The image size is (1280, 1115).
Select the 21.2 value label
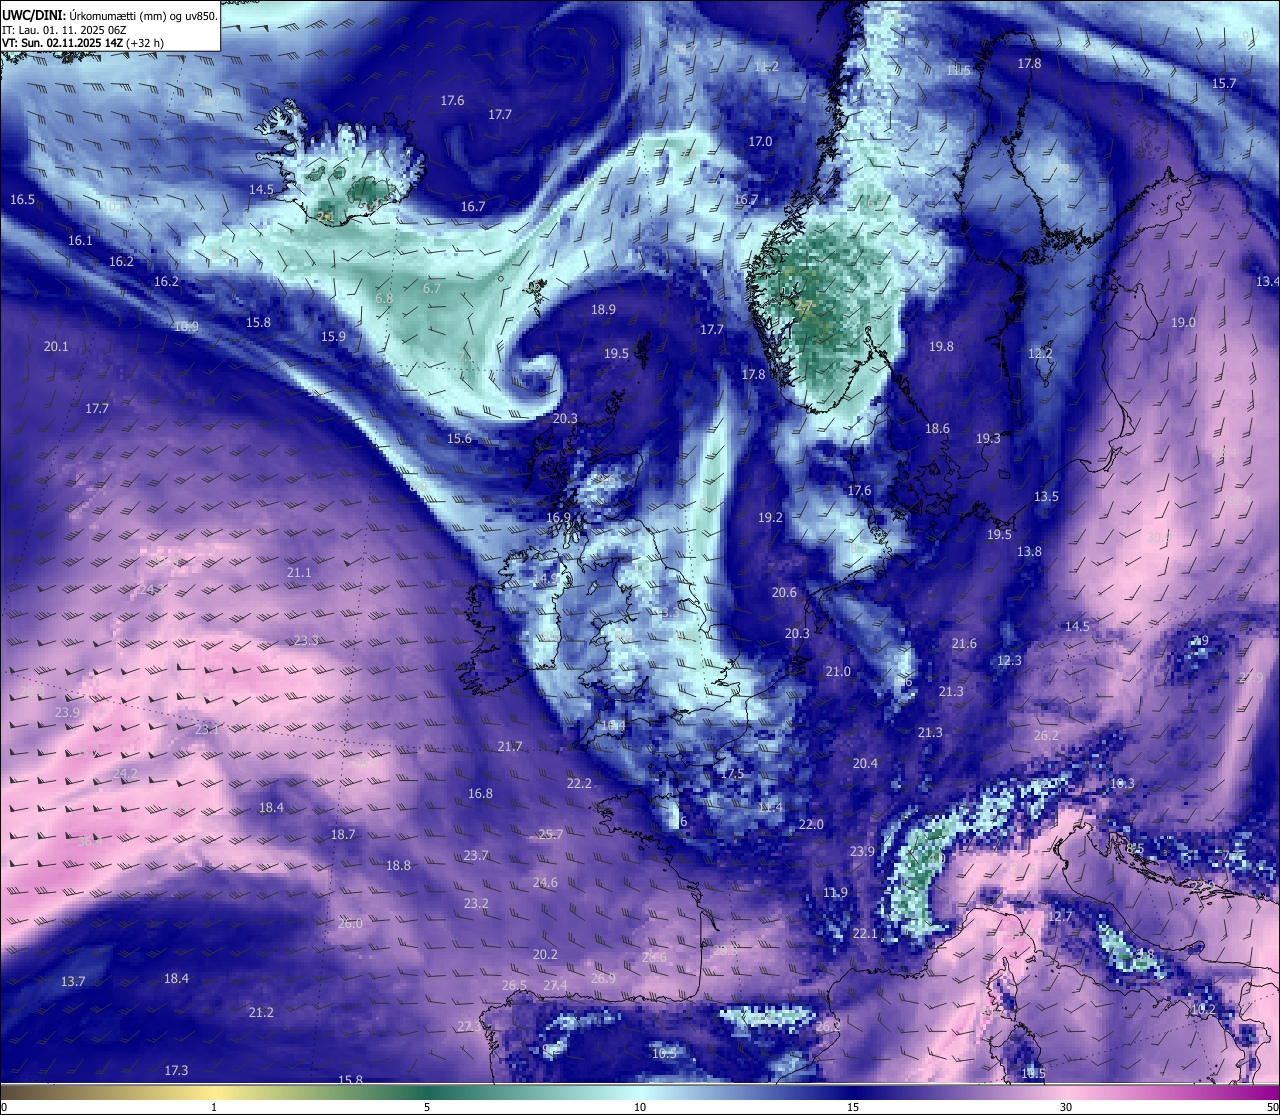click(261, 1013)
